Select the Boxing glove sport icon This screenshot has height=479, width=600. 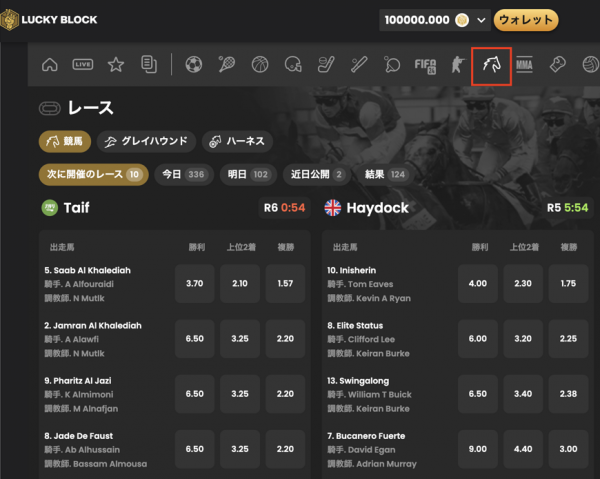[x=557, y=64]
